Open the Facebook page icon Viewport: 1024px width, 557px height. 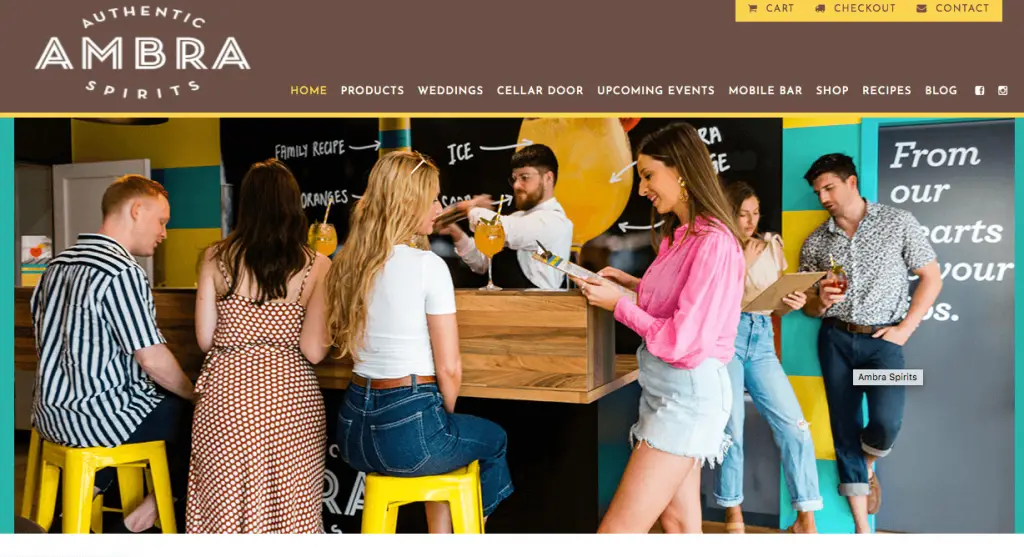point(980,91)
